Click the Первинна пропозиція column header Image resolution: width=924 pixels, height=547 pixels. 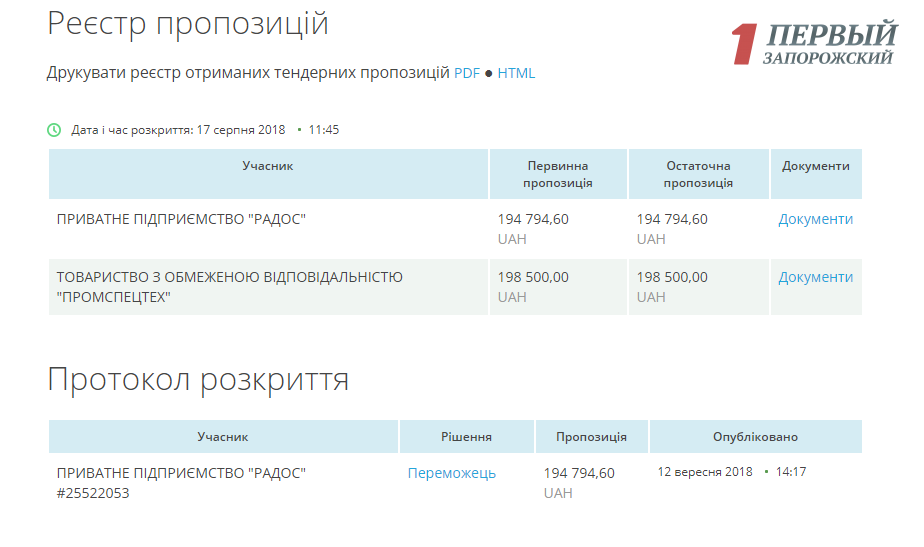click(558, 174)
